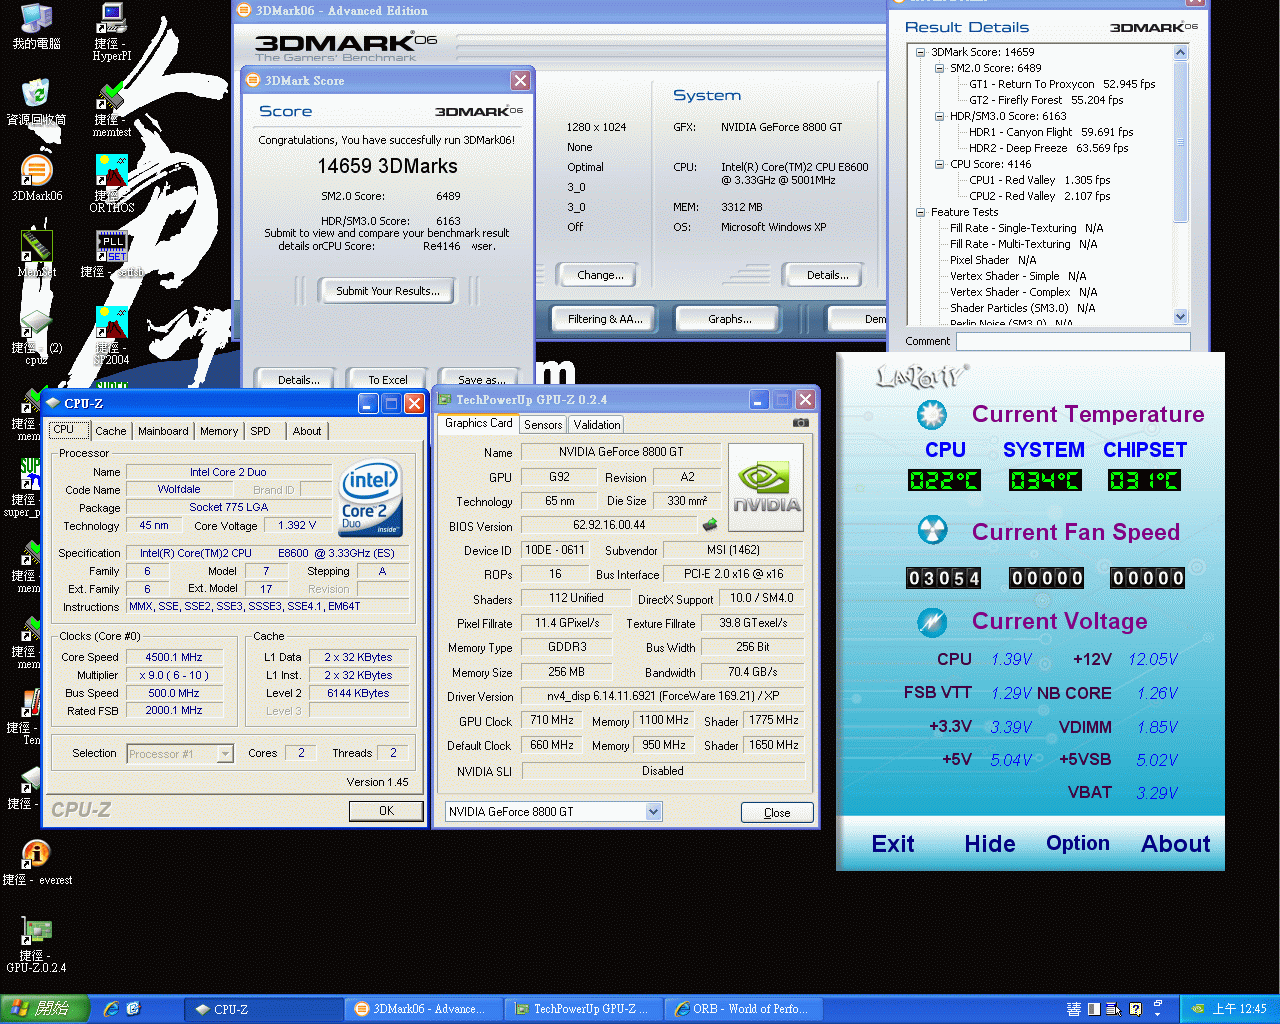Open the About tab in CPU-Z
The height and width of the screenshot is (1024, 1280).
307,431
